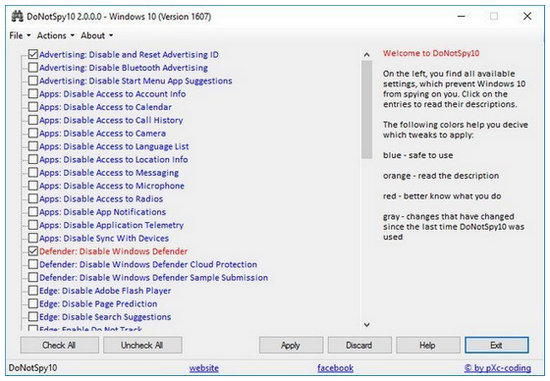Open the File menu dropdown

(20, 35)
